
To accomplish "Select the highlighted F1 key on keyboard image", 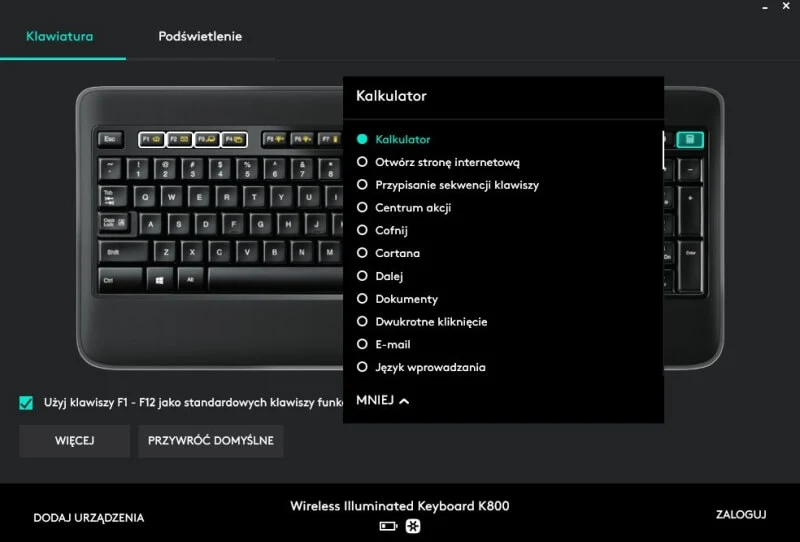I will click(x=152, y=139).
